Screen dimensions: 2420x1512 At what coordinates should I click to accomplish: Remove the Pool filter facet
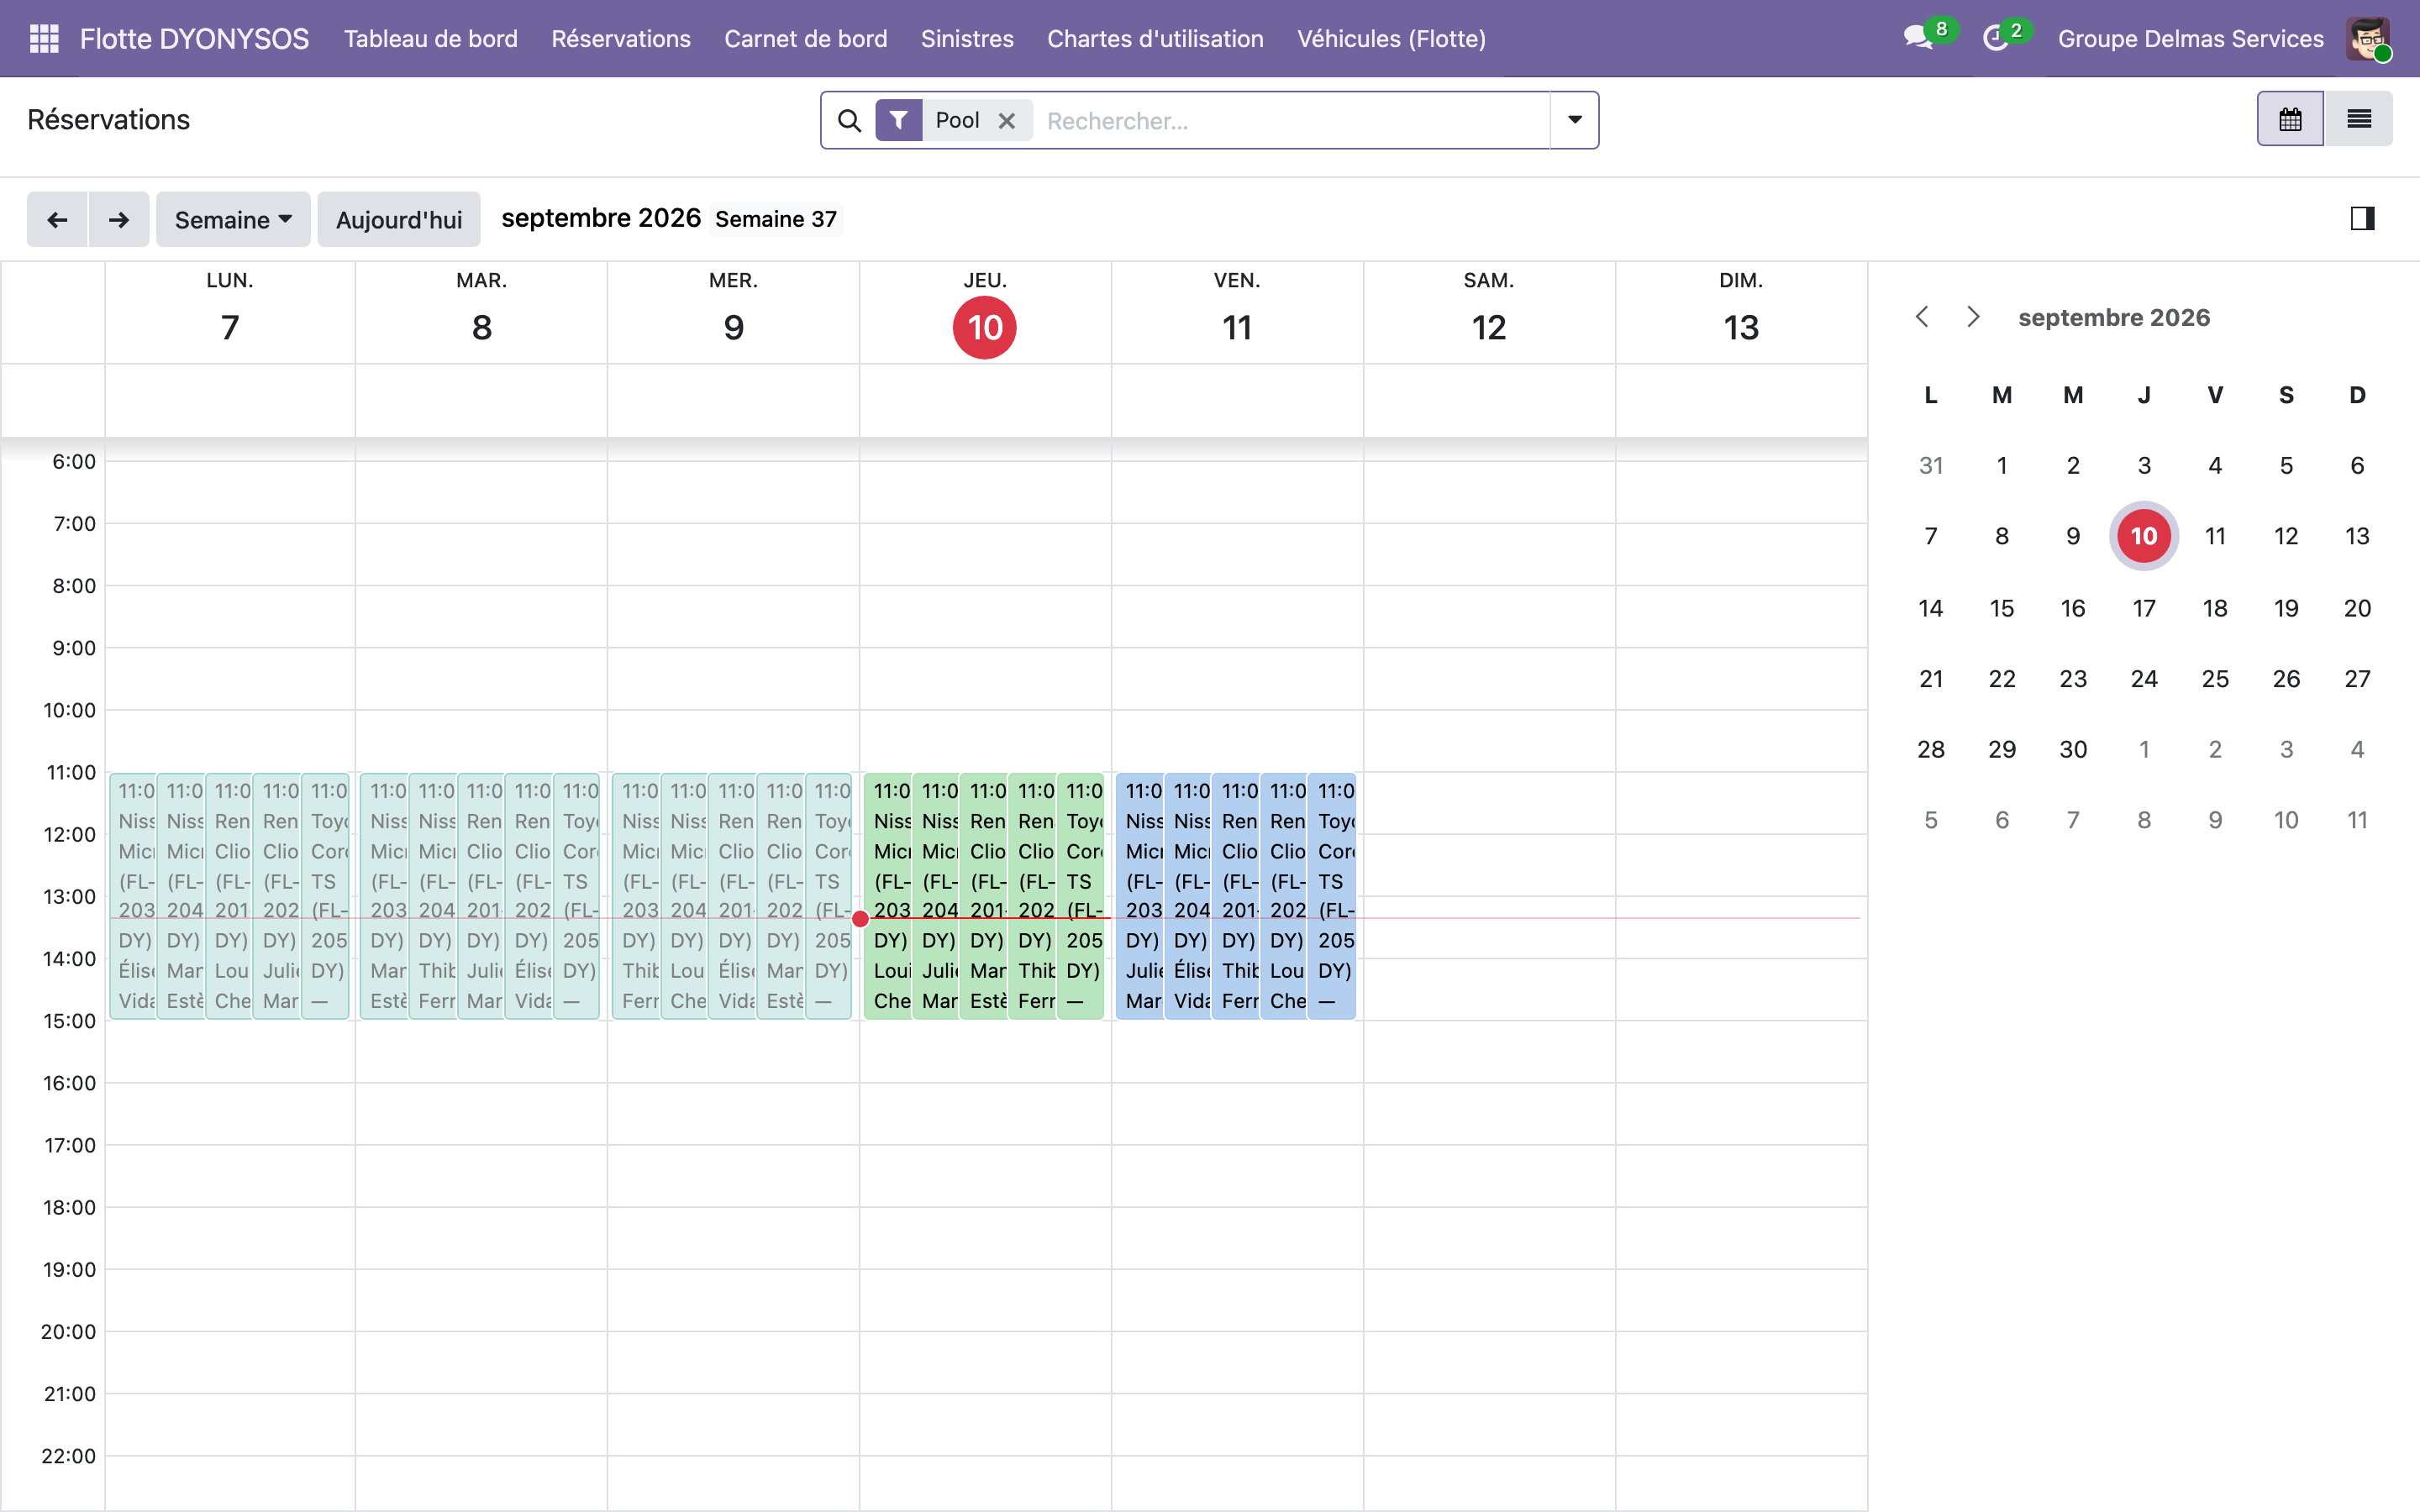tap(1007, 121)
